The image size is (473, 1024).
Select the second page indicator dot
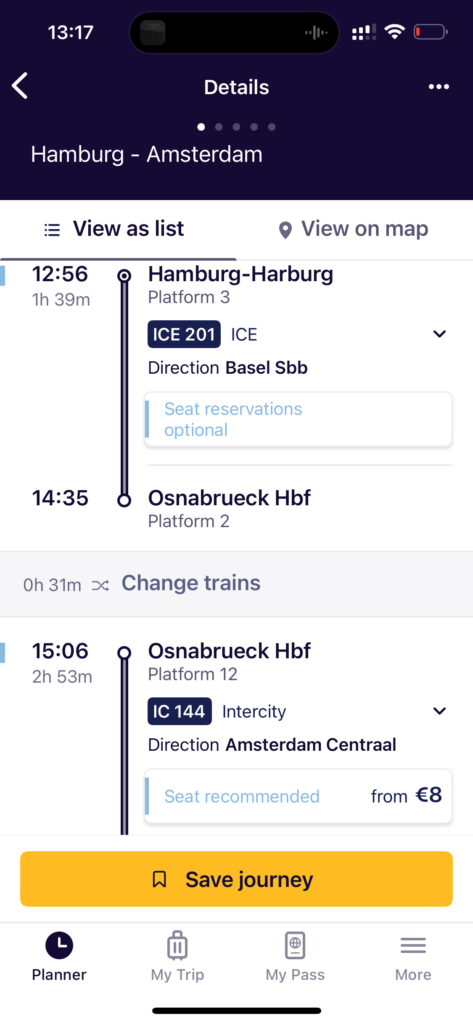pos(219,127)
